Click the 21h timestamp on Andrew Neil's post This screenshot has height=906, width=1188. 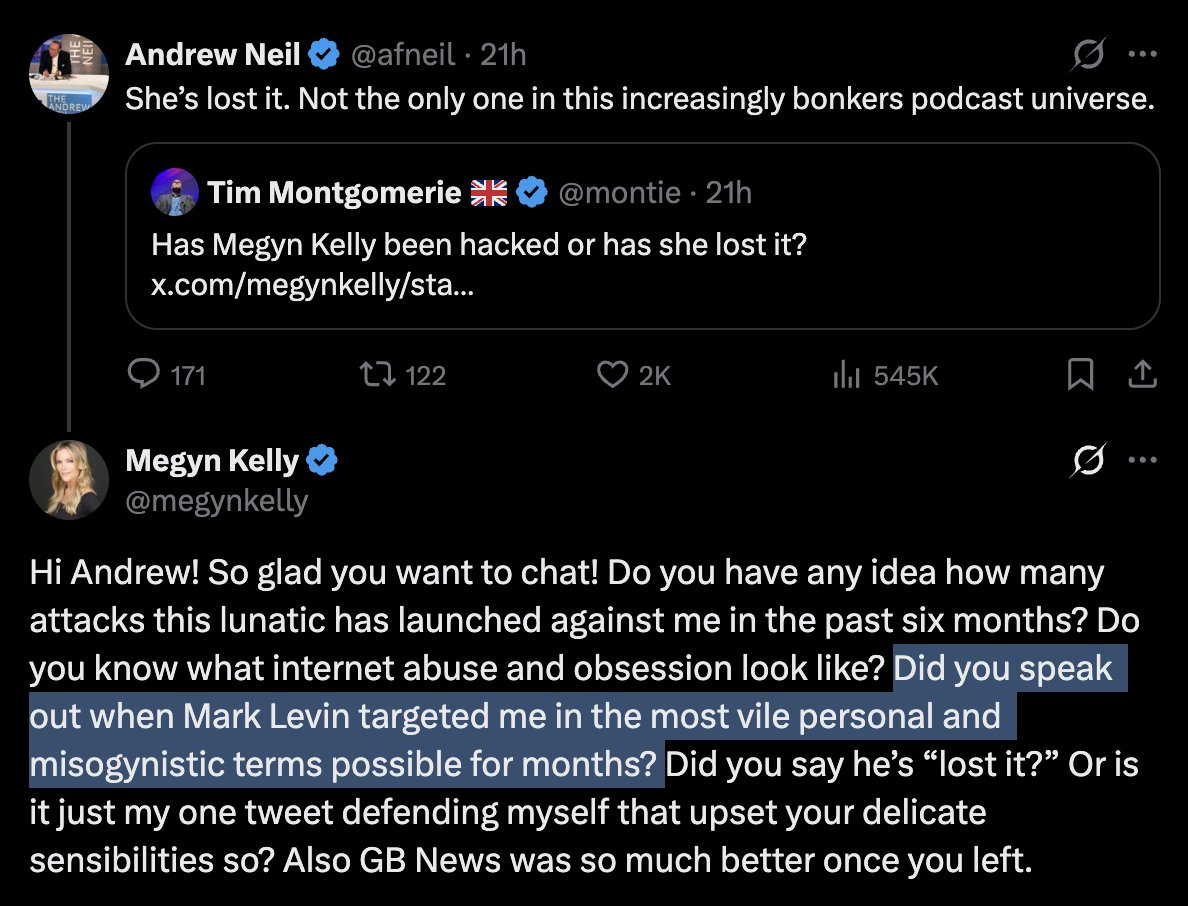pyautogui.click(x=503, y=56)
